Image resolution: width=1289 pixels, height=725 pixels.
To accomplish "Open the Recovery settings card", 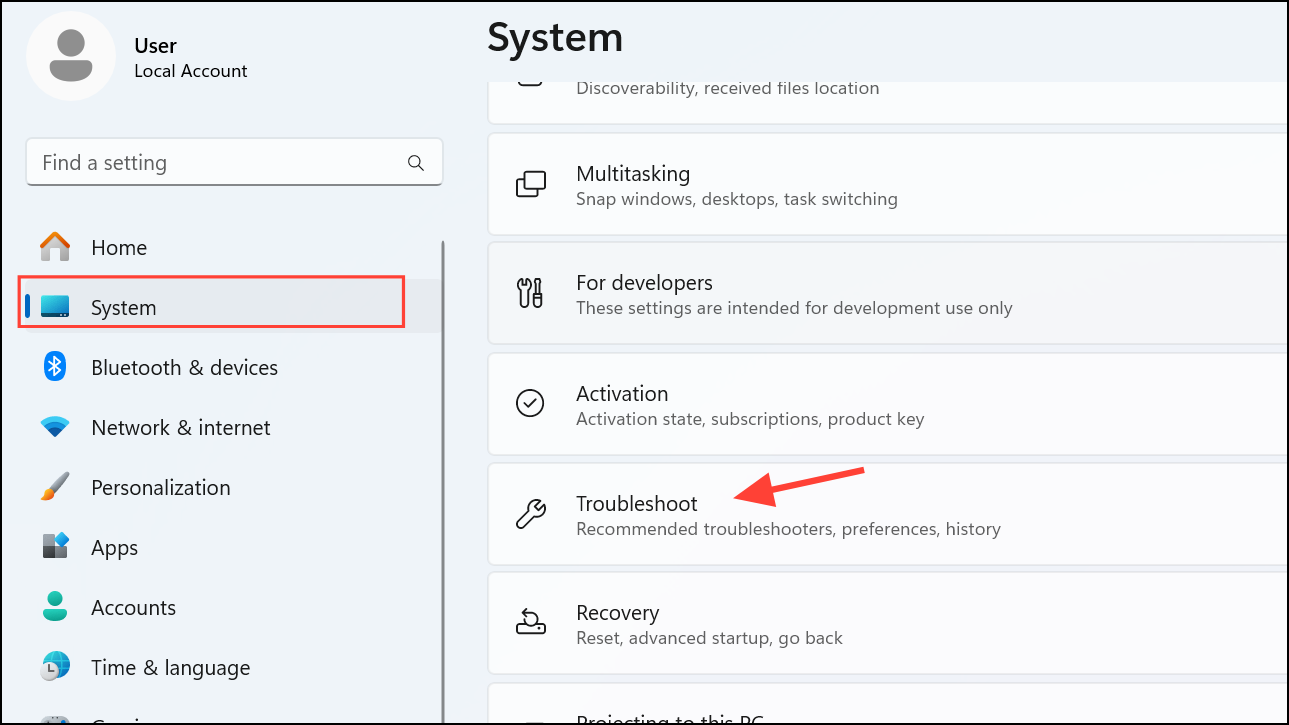I will point(888,624).
